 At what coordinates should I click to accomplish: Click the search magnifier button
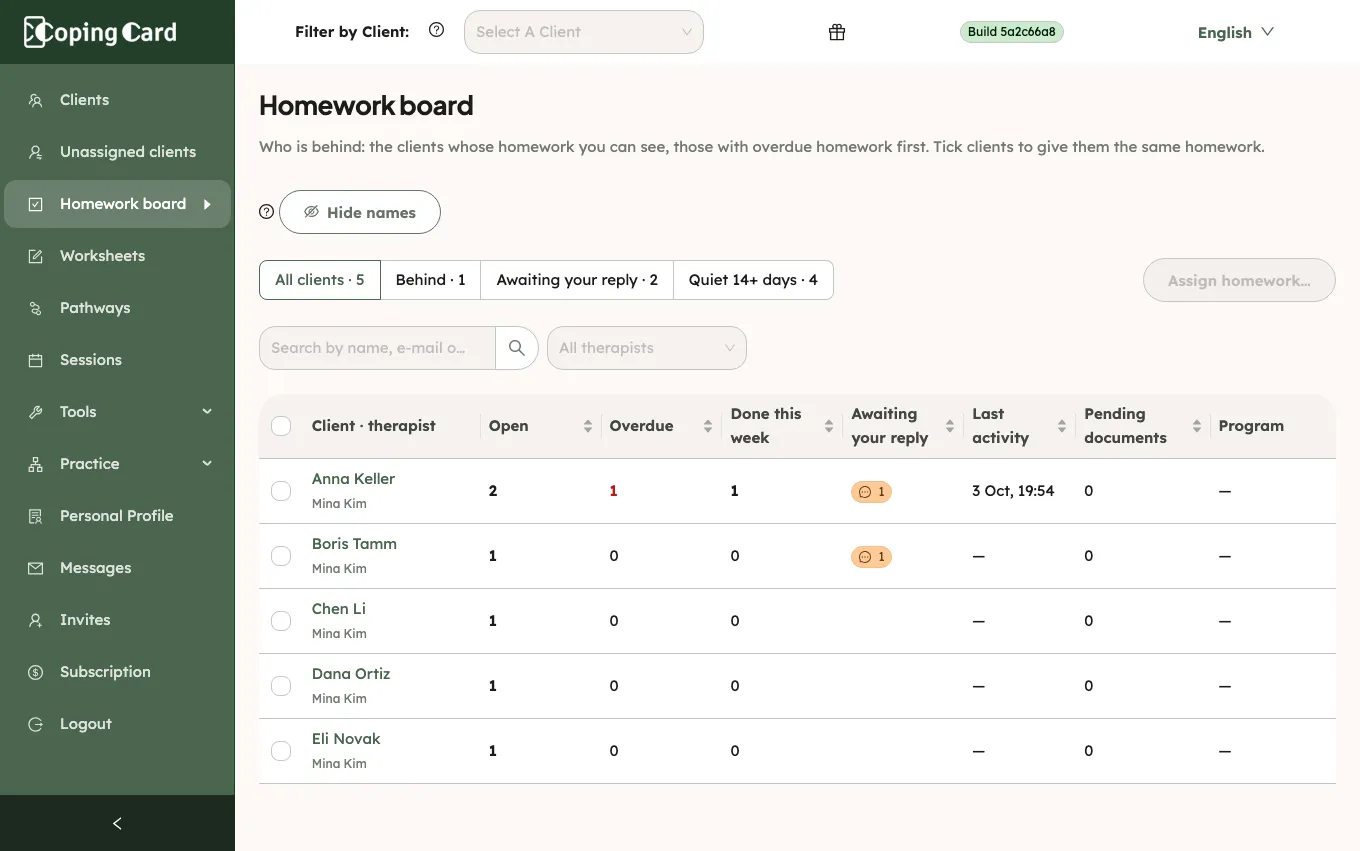pos(517,348)
